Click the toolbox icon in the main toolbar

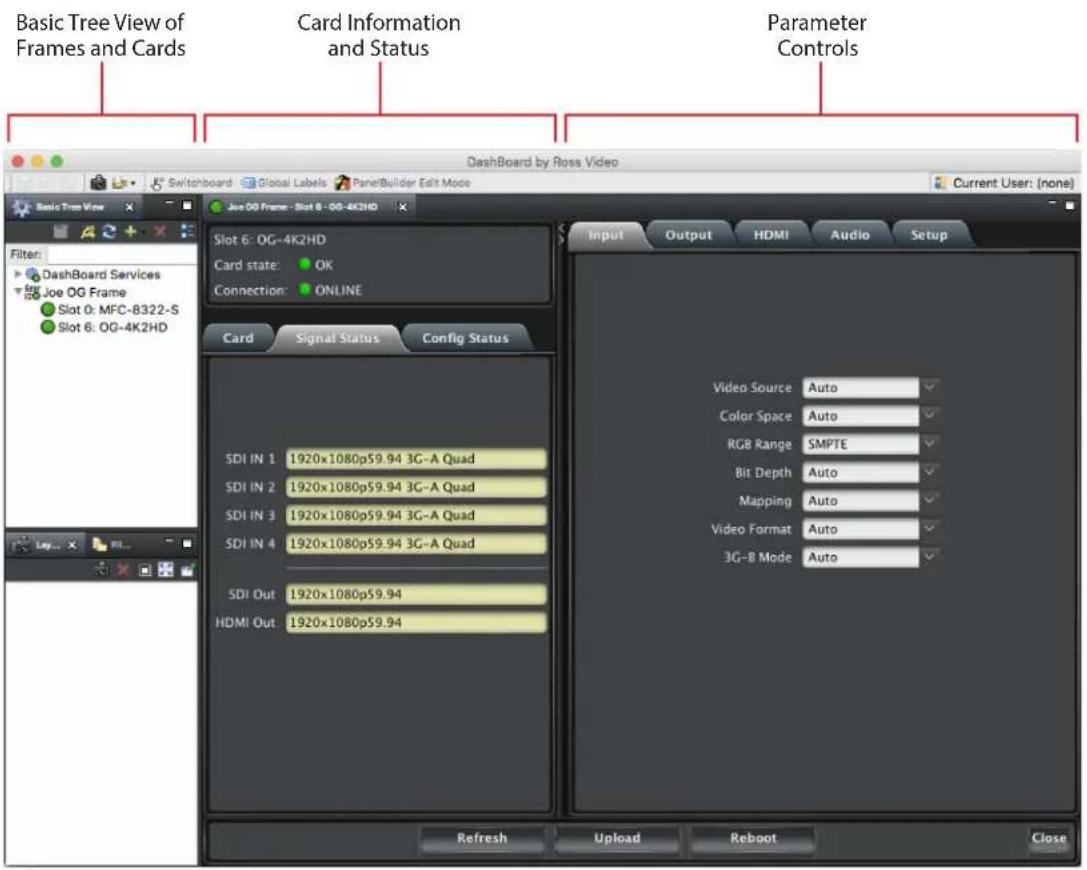pyautogui.click(x=98, y=183)
